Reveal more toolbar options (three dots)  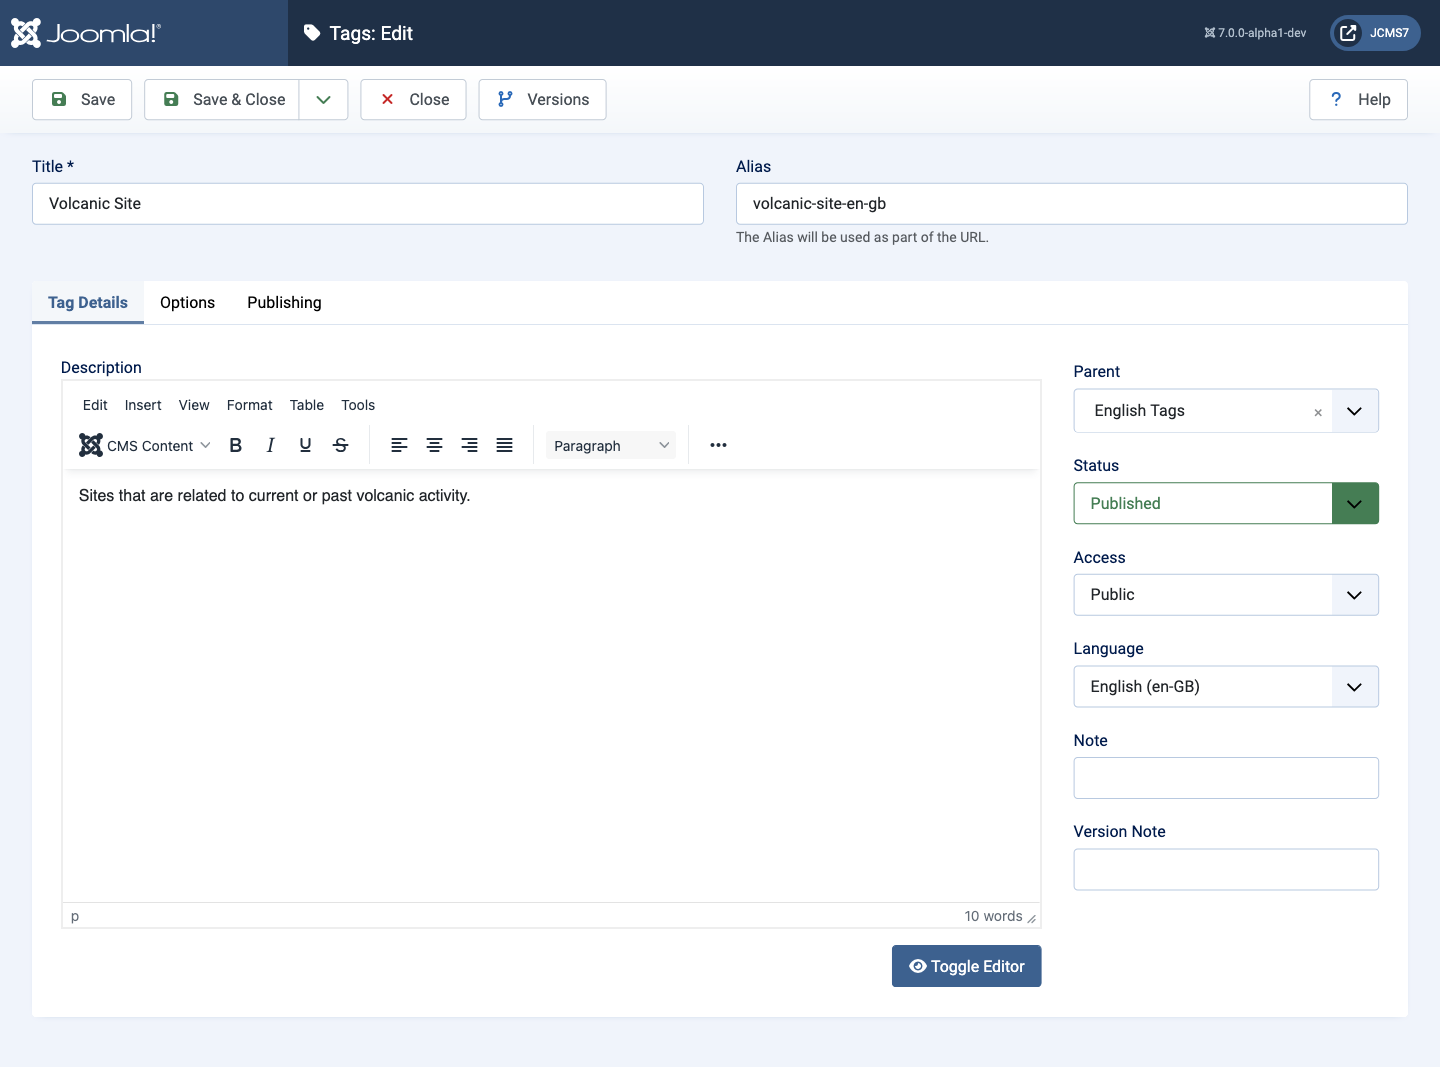point(718,445)
